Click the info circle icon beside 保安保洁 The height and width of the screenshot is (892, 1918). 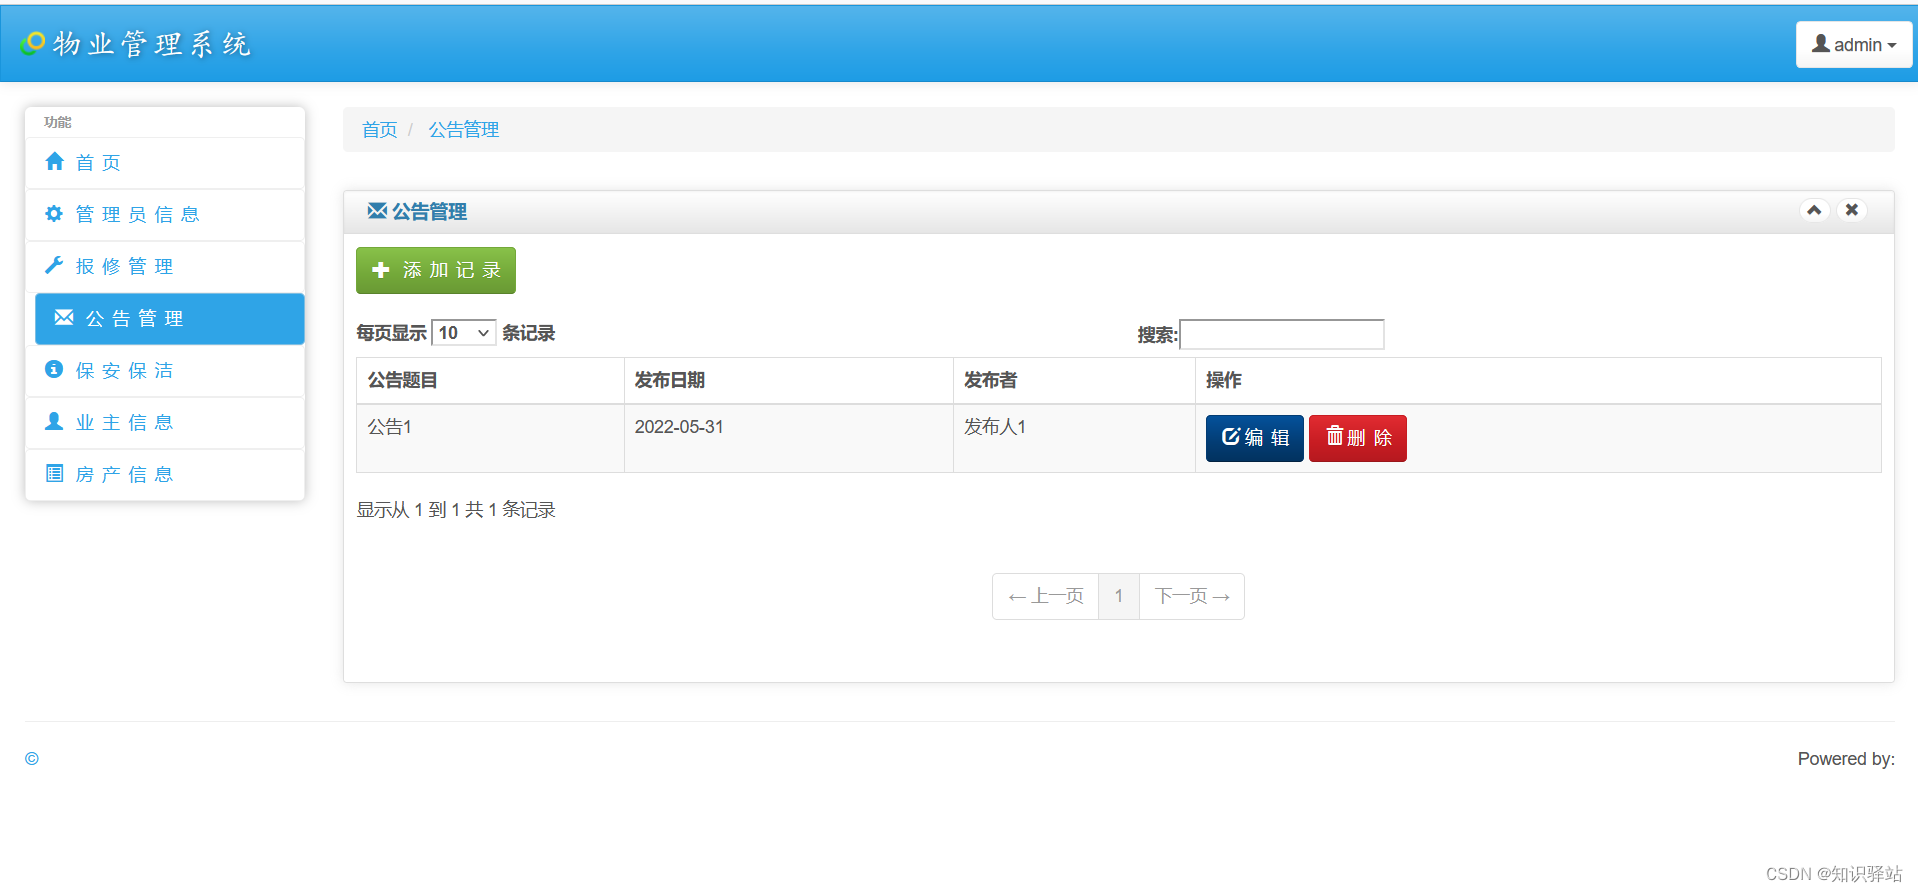click(54, 369)
